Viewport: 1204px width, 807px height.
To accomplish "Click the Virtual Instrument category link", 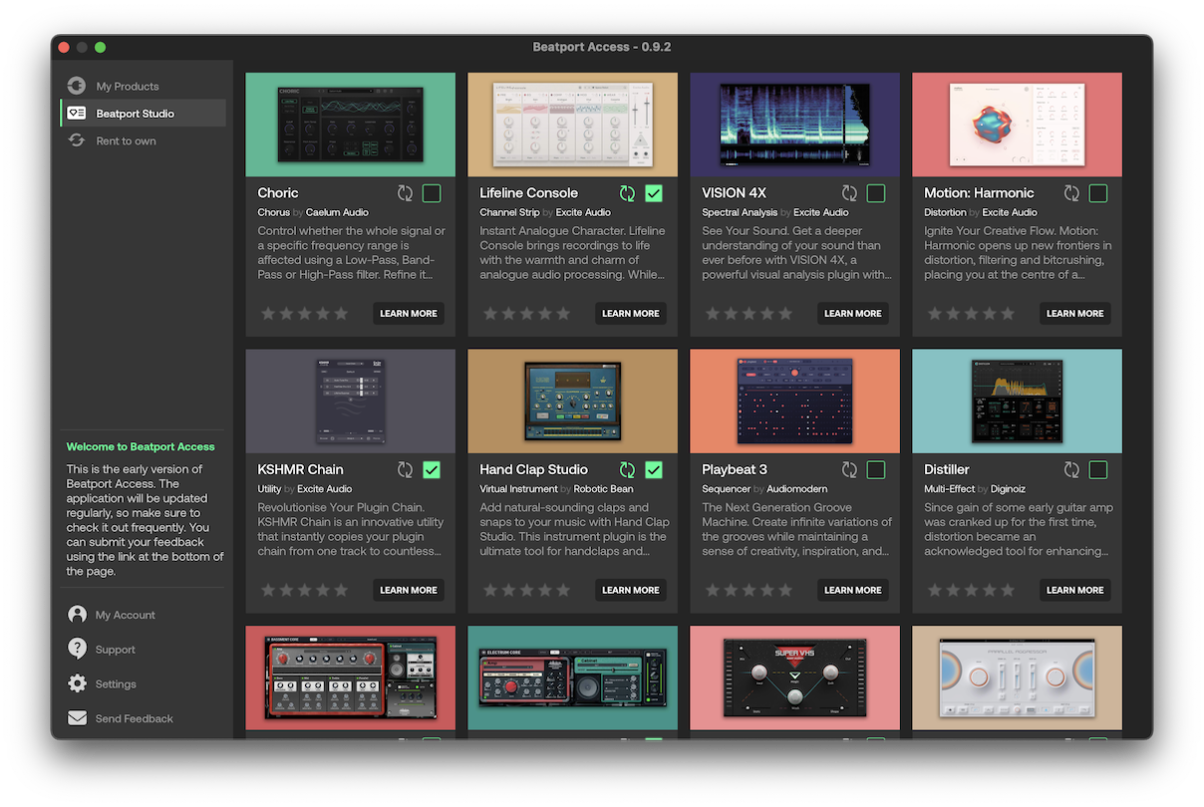I will [x=520, y=489].
